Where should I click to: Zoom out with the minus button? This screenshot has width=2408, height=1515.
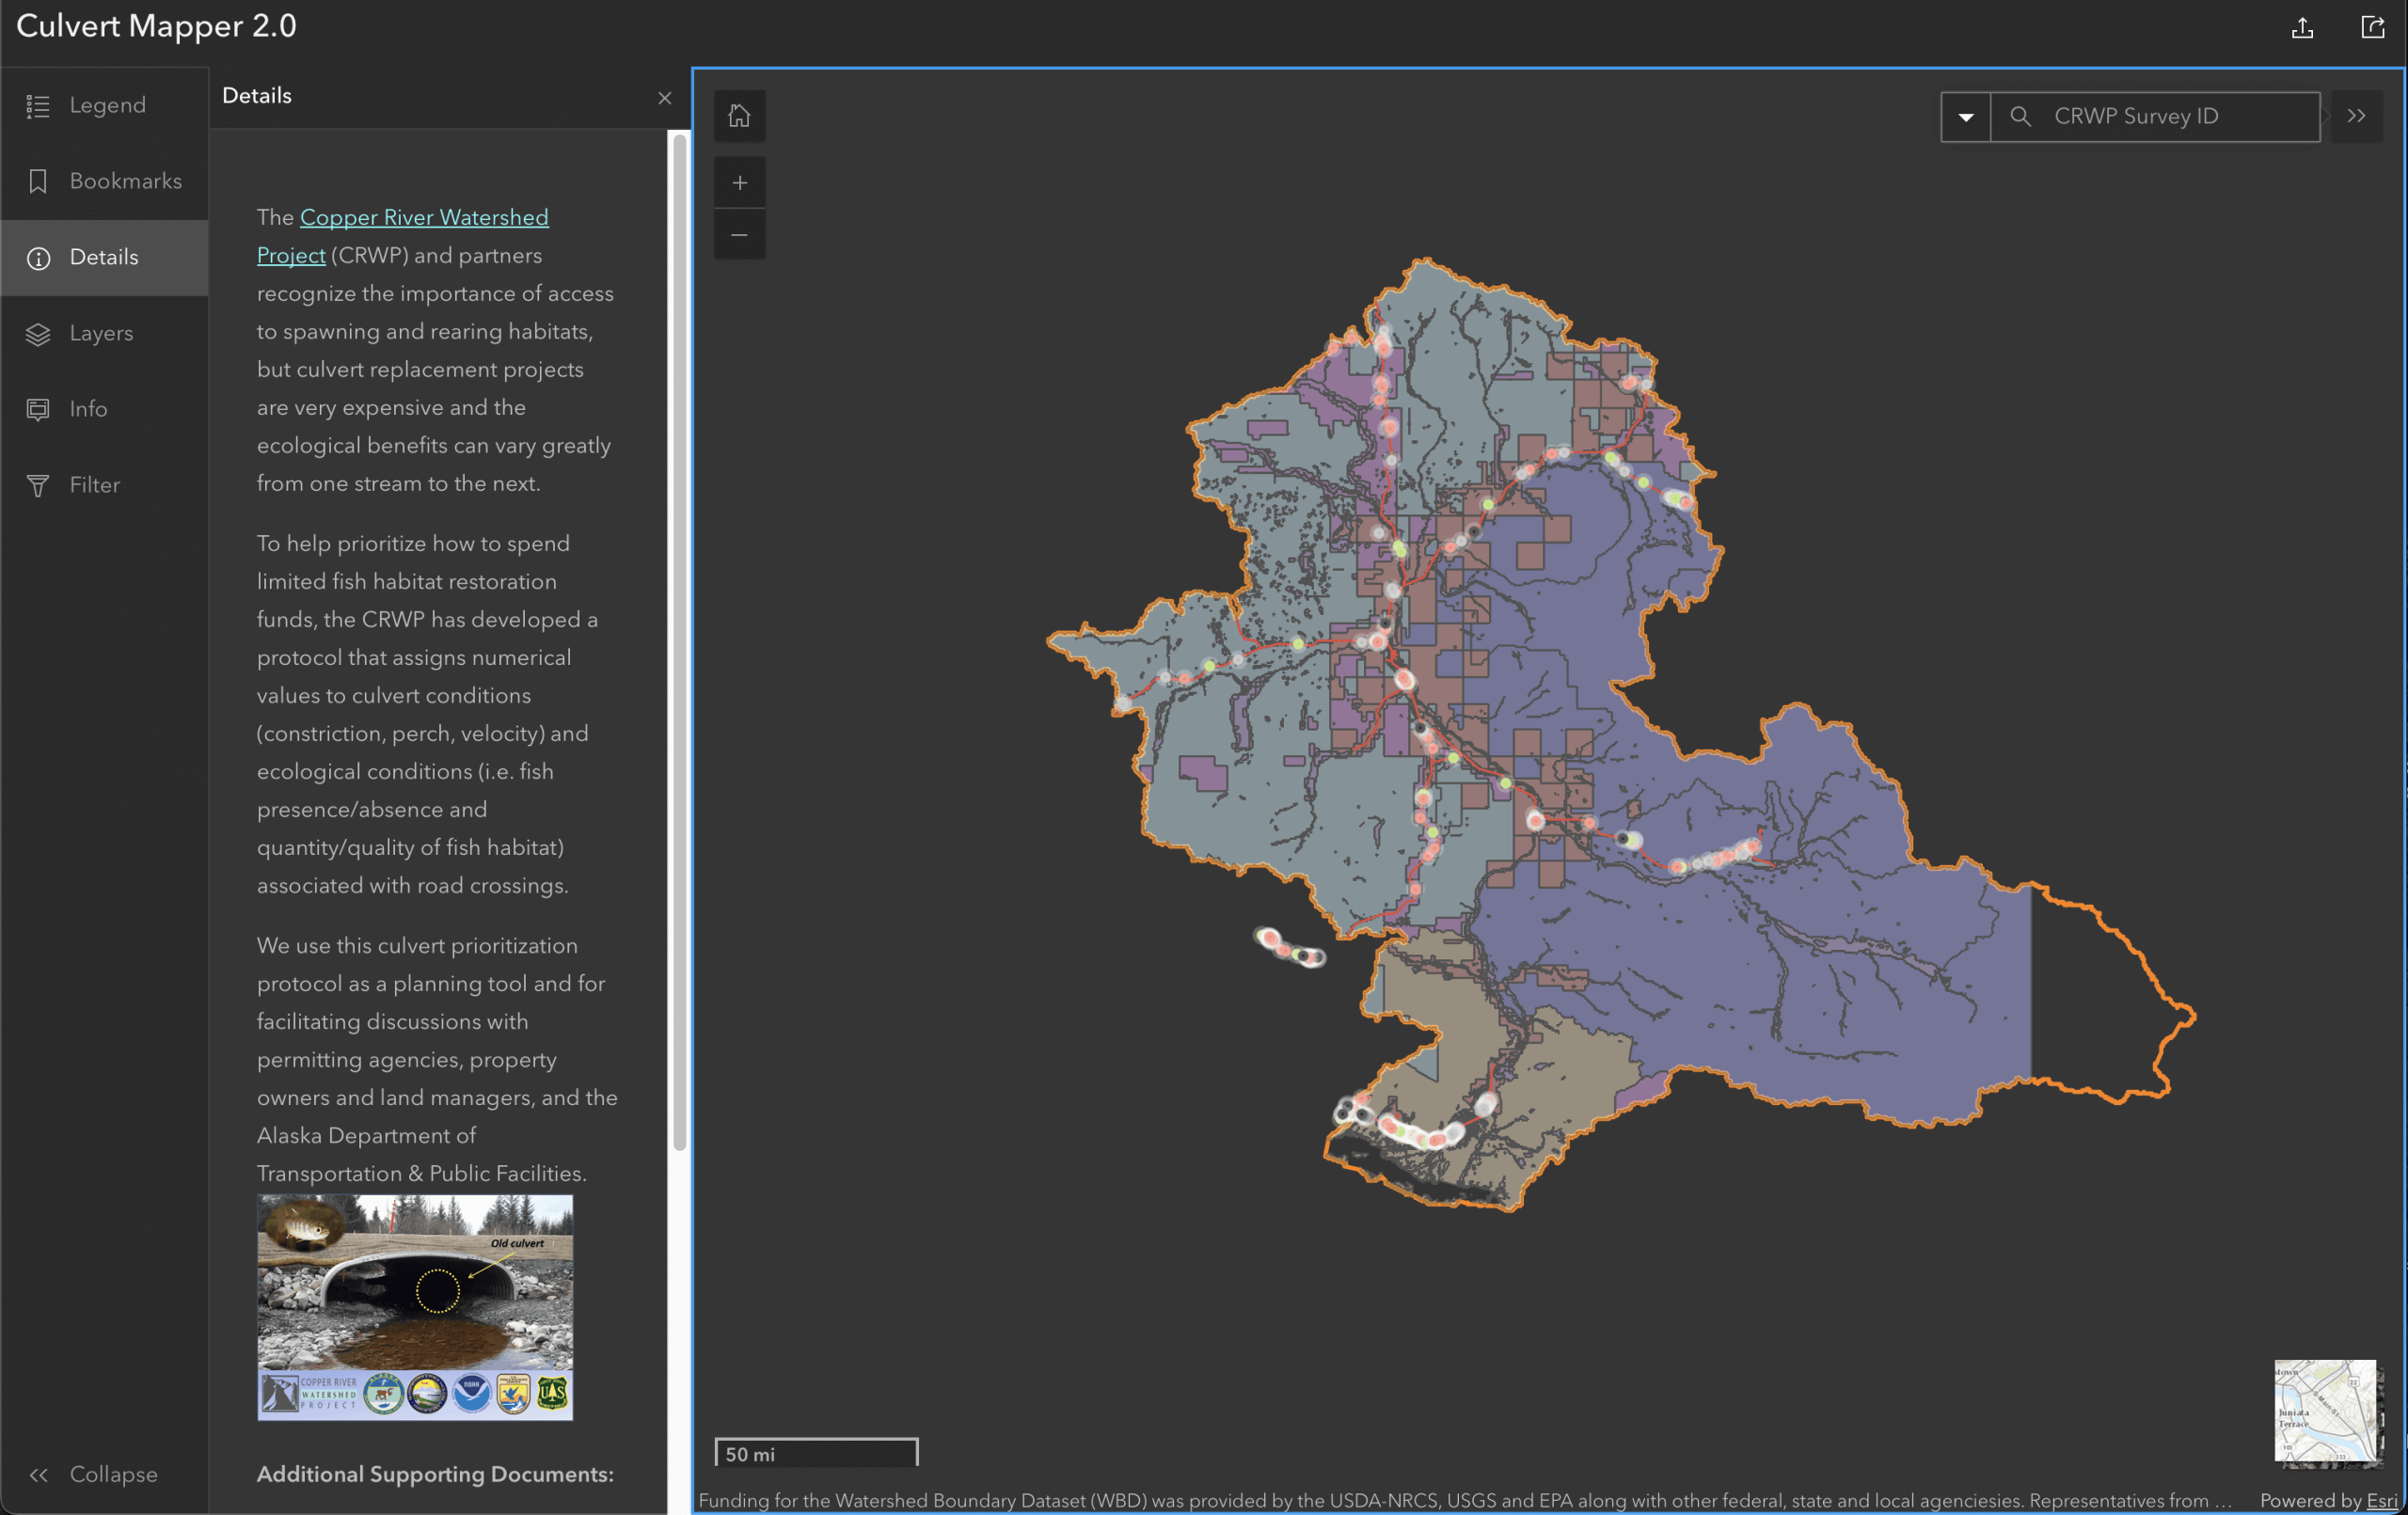(x=739, y=235)
